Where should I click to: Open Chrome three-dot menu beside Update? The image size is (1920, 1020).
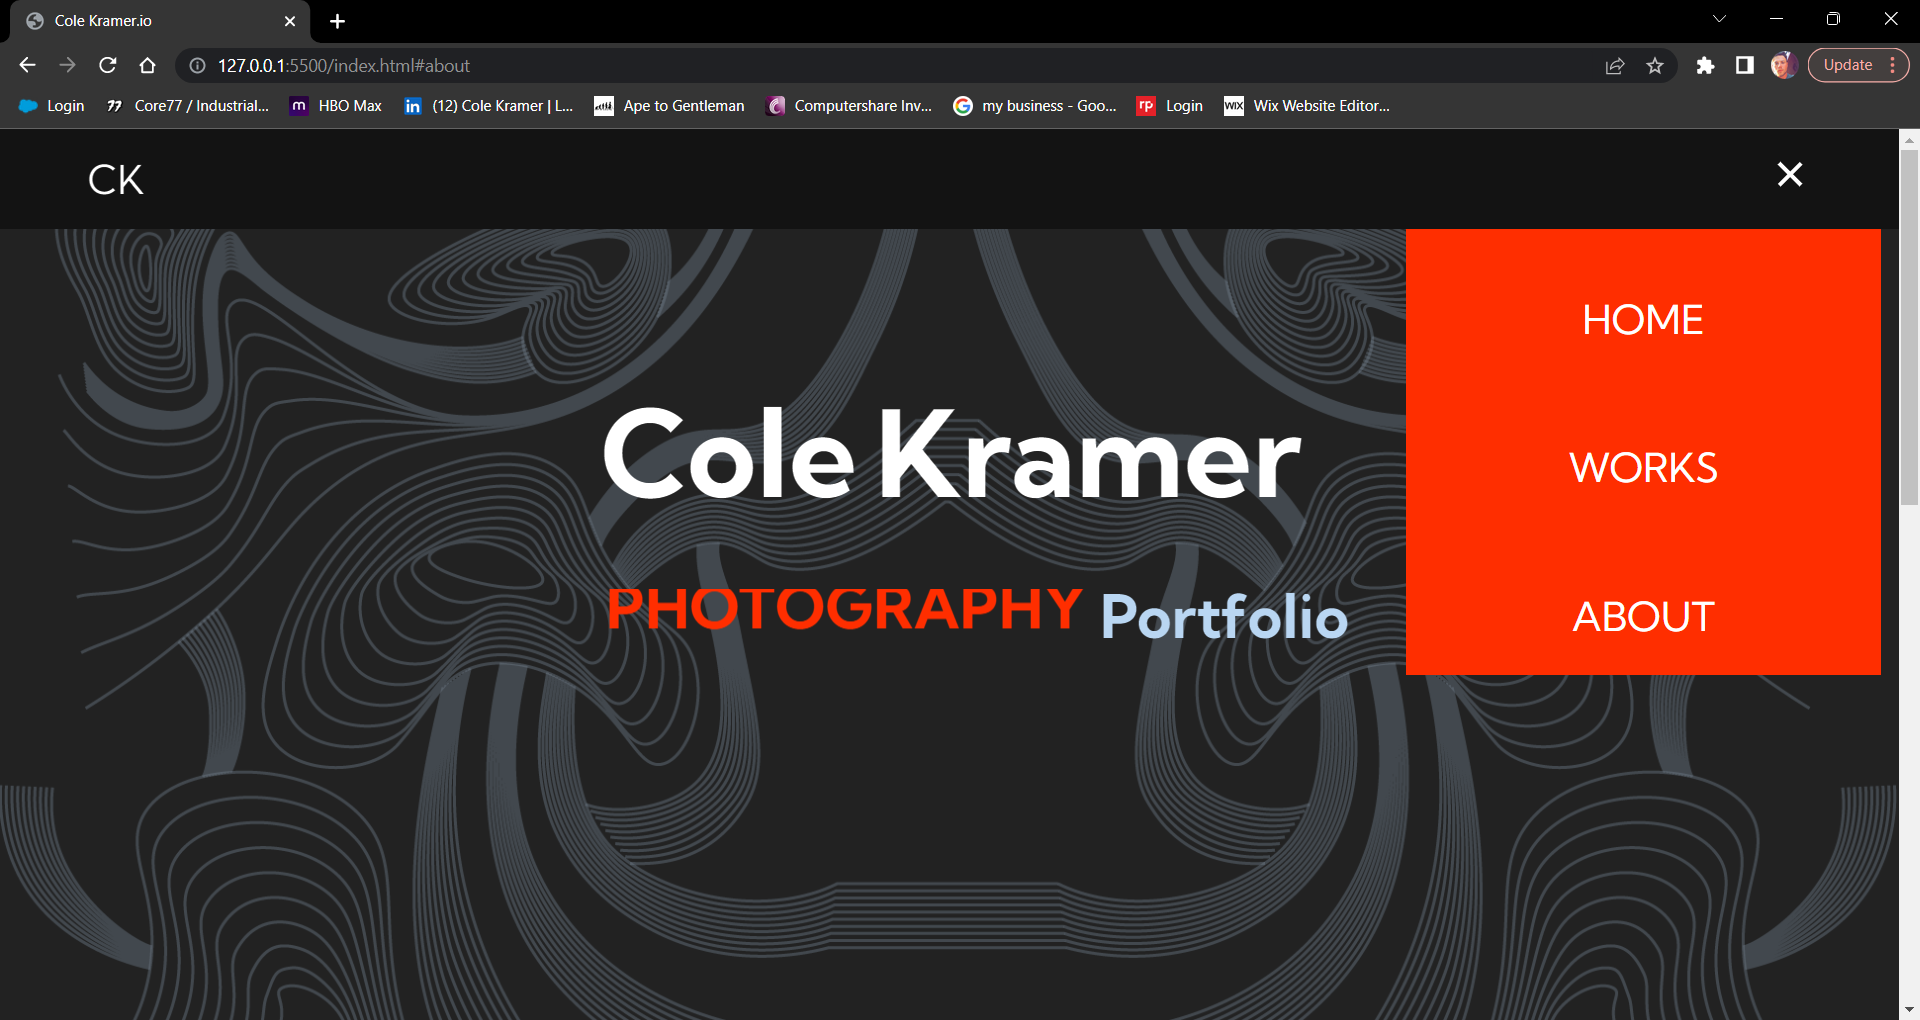pyautogui.click(x=1893, y=65)
